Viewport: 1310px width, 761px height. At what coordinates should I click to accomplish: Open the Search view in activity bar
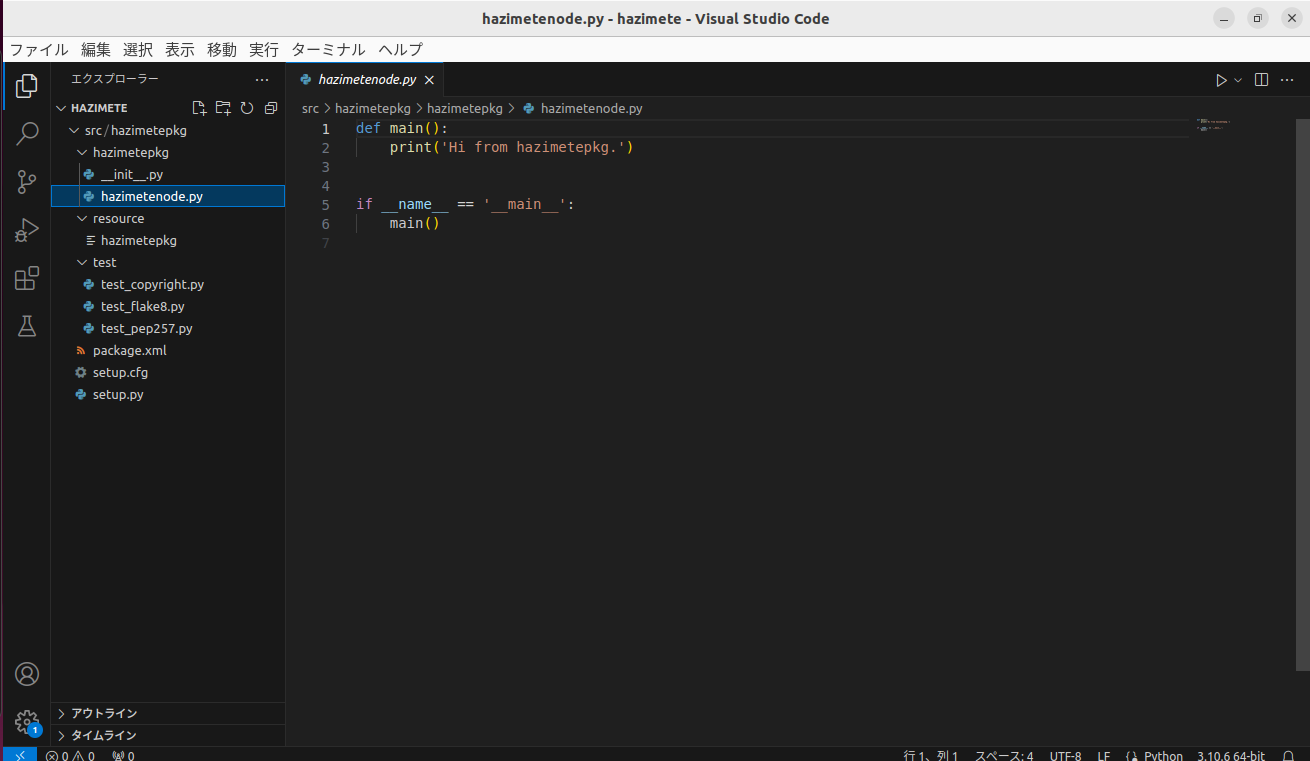pyautogui.click(x=27, y=133)
